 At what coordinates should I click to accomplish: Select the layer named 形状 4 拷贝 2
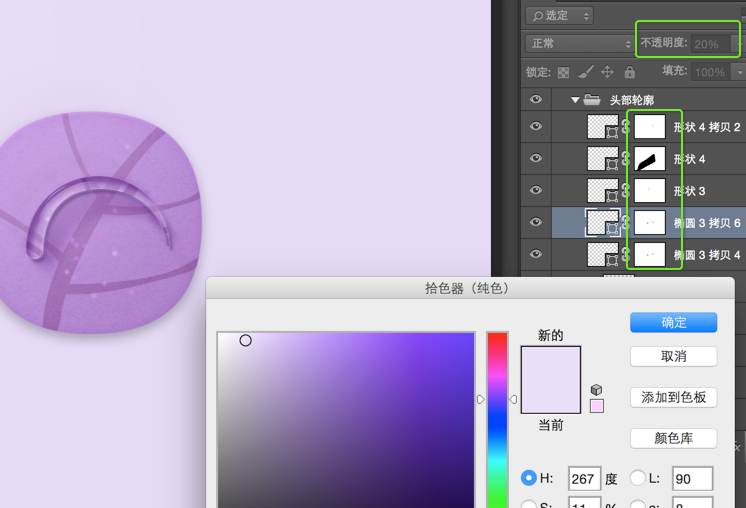tap(707, 127)
